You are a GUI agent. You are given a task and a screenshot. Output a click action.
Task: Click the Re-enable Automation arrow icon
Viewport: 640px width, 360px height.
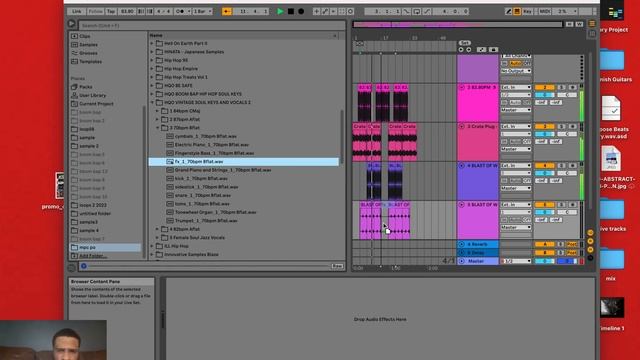(x=333, y=11)
